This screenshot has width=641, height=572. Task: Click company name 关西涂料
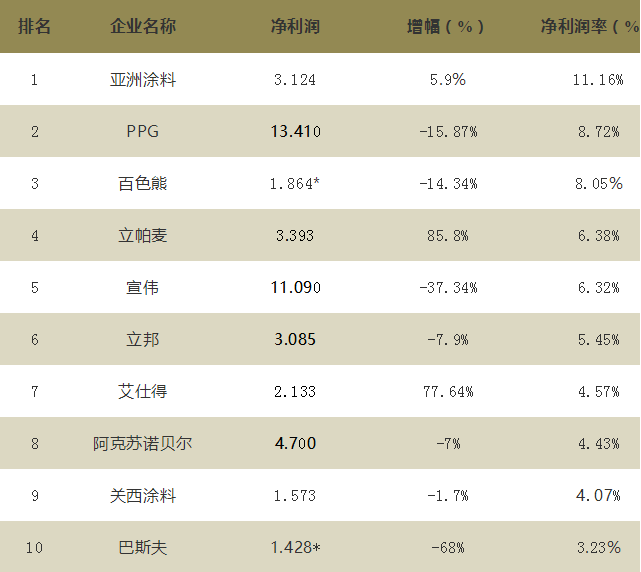(142, 496)
